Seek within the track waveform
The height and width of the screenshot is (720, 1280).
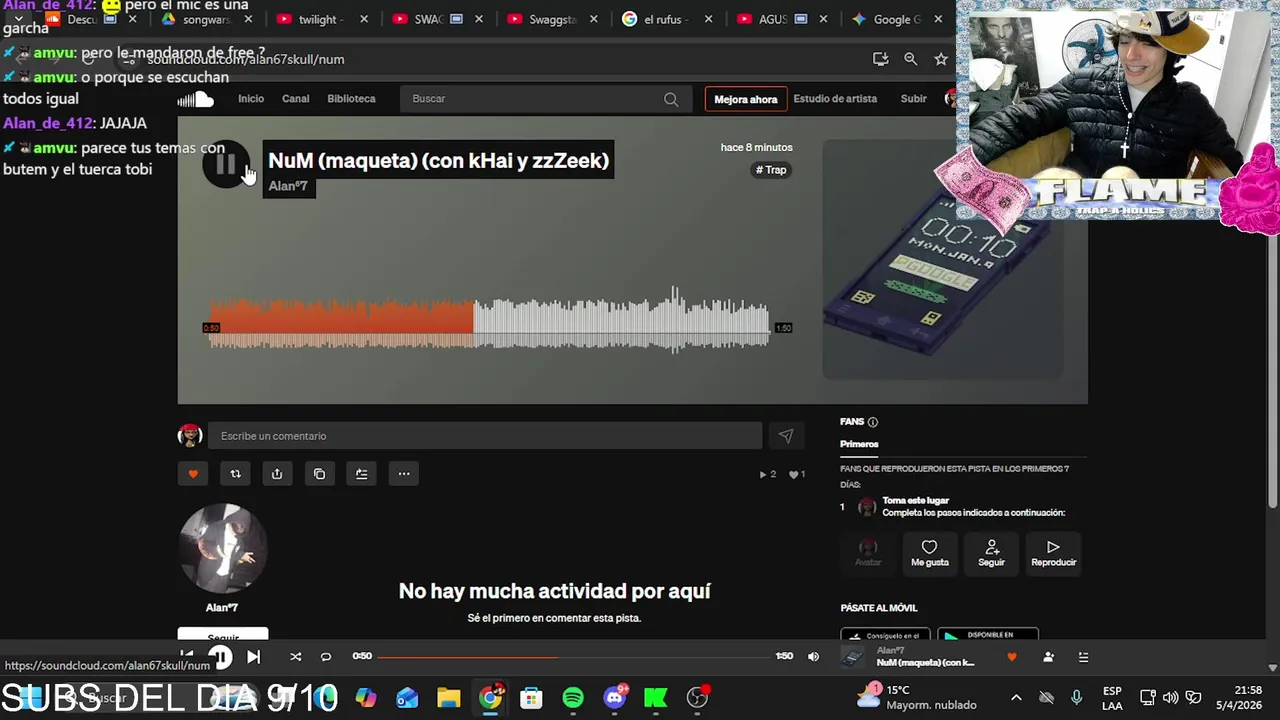pyautogui.click(x=490, y=320)
